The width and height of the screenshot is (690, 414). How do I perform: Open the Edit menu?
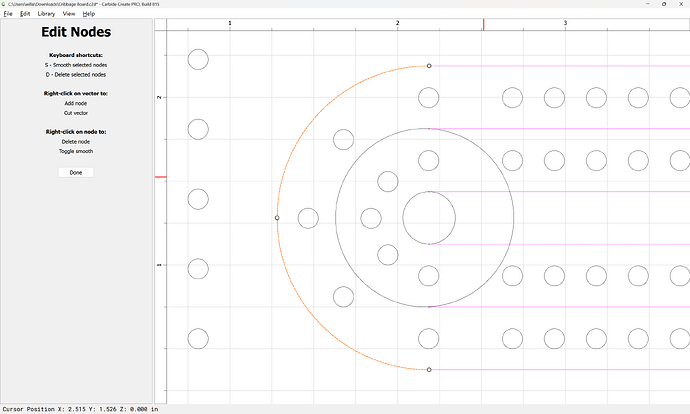tap(25, 14)
